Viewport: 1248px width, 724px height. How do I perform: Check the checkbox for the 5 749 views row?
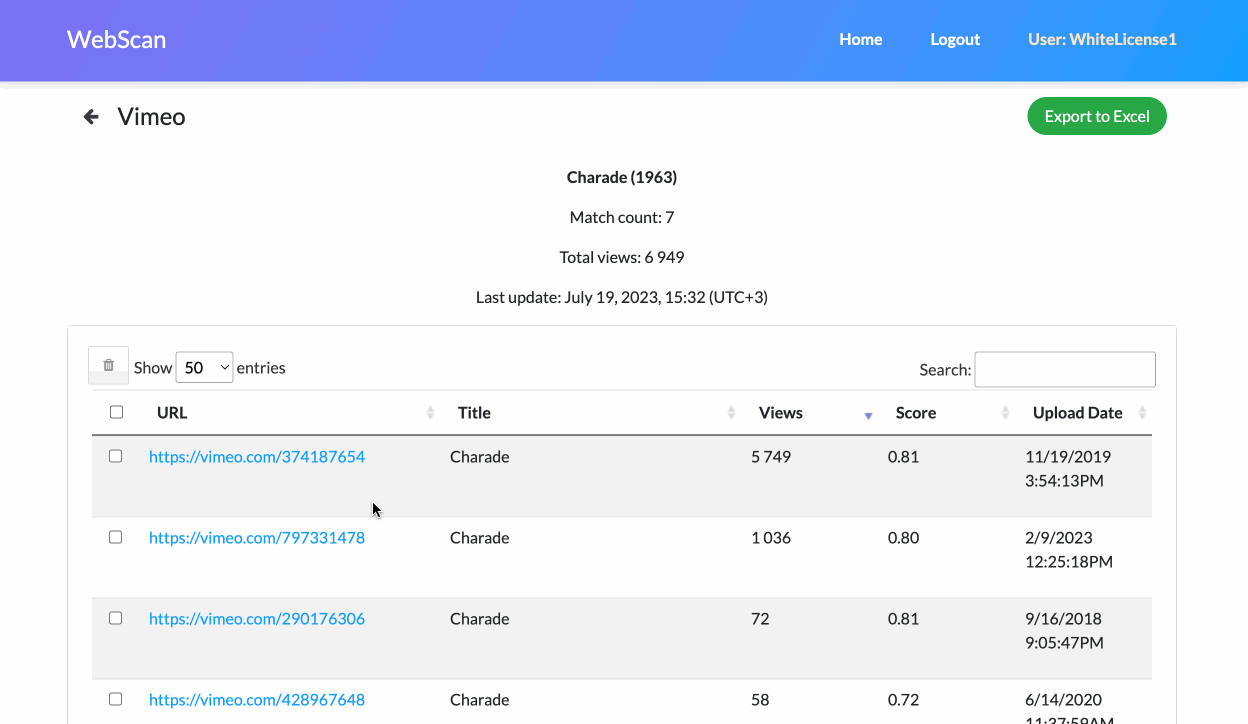click(x=115, y=455)
